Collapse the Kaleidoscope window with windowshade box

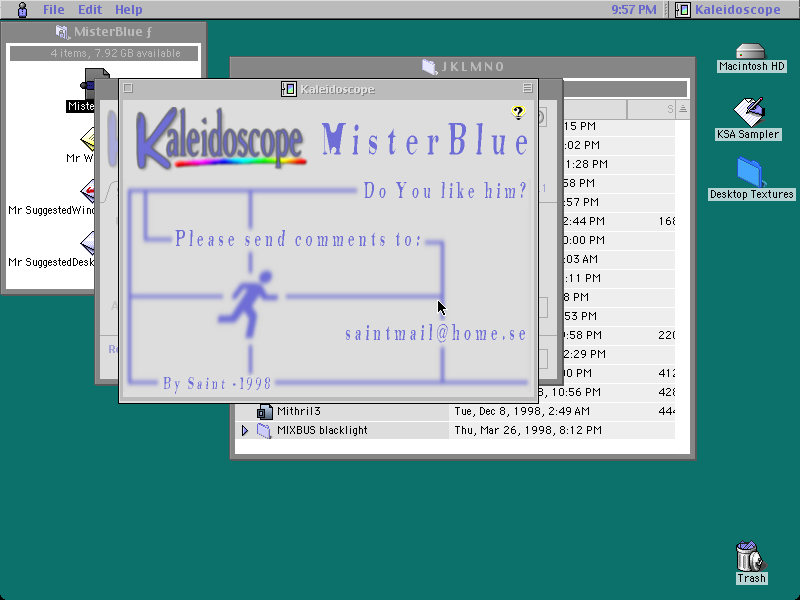point(528,88)
